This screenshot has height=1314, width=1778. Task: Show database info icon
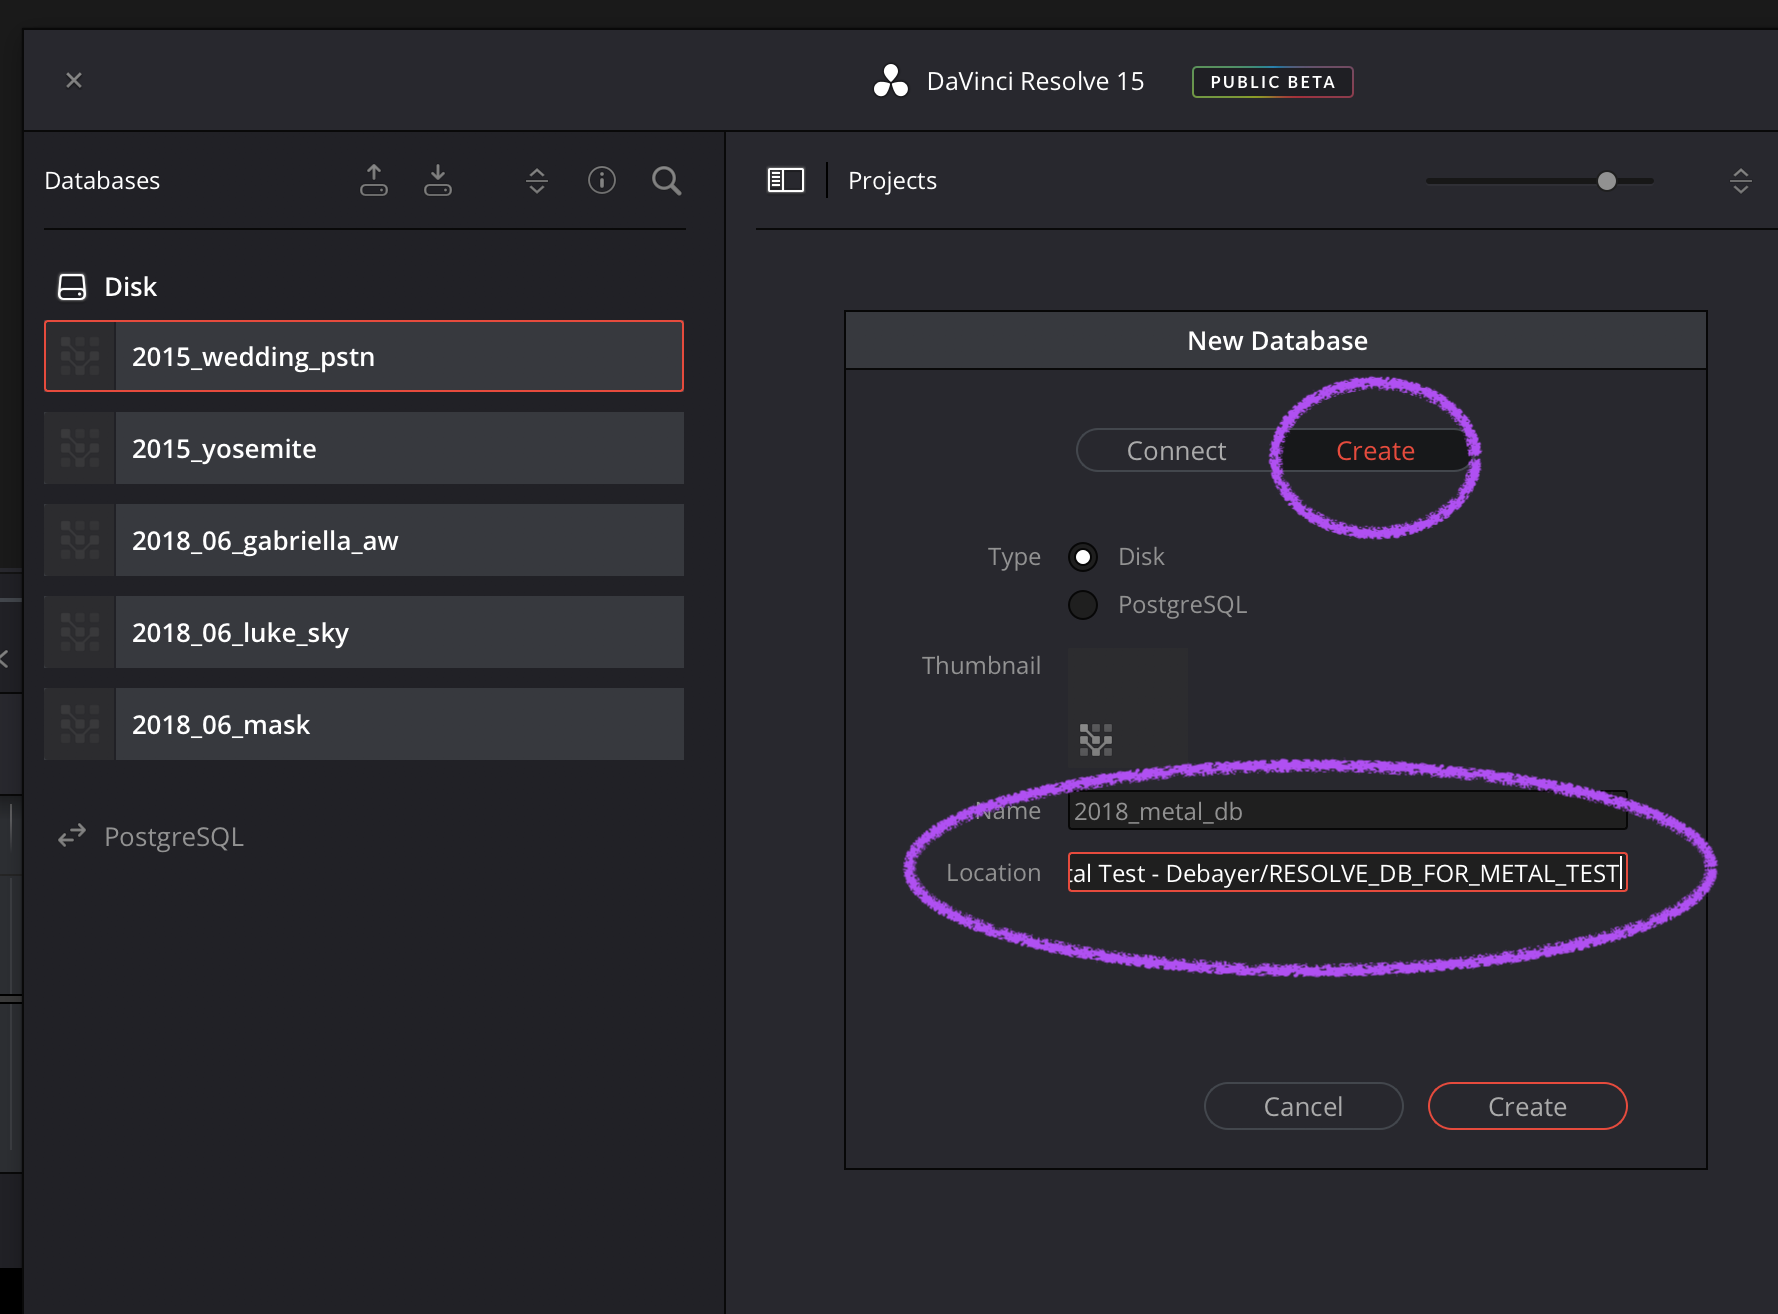tap(602, 180)
